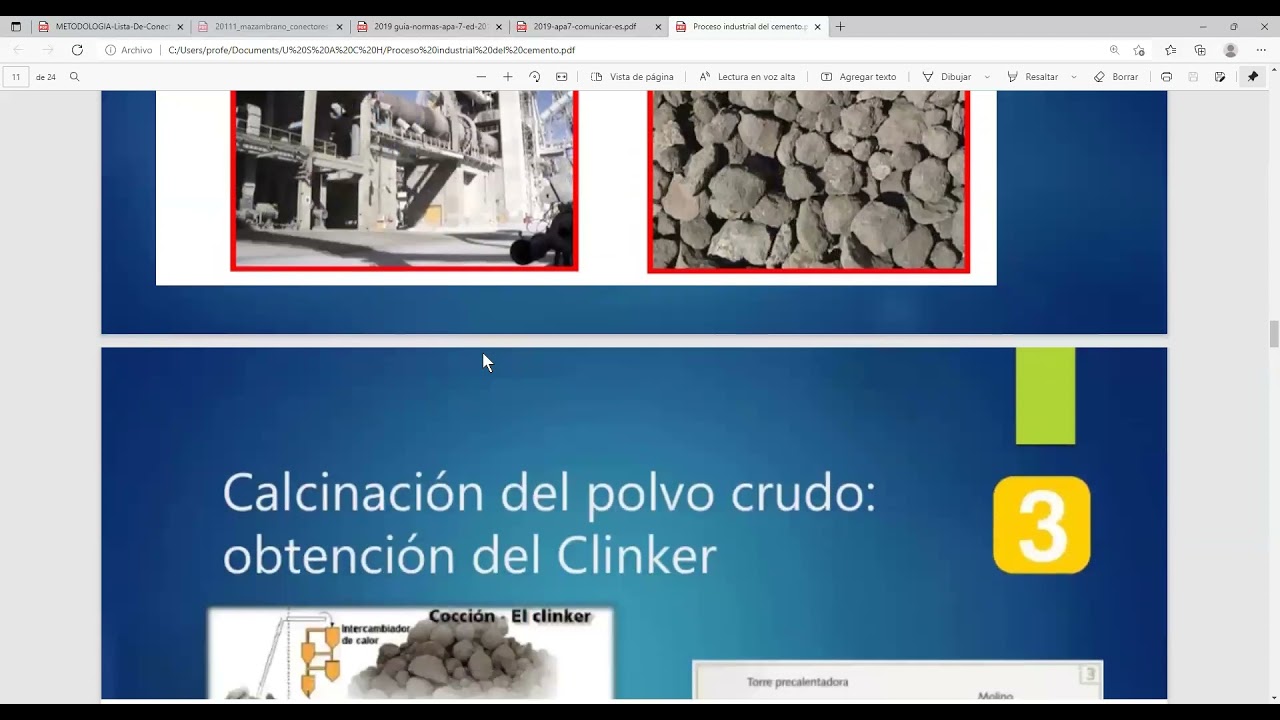Open the Favorites list icon
The height and width of the screenshot is (720, 1280).
point(1170,50)
